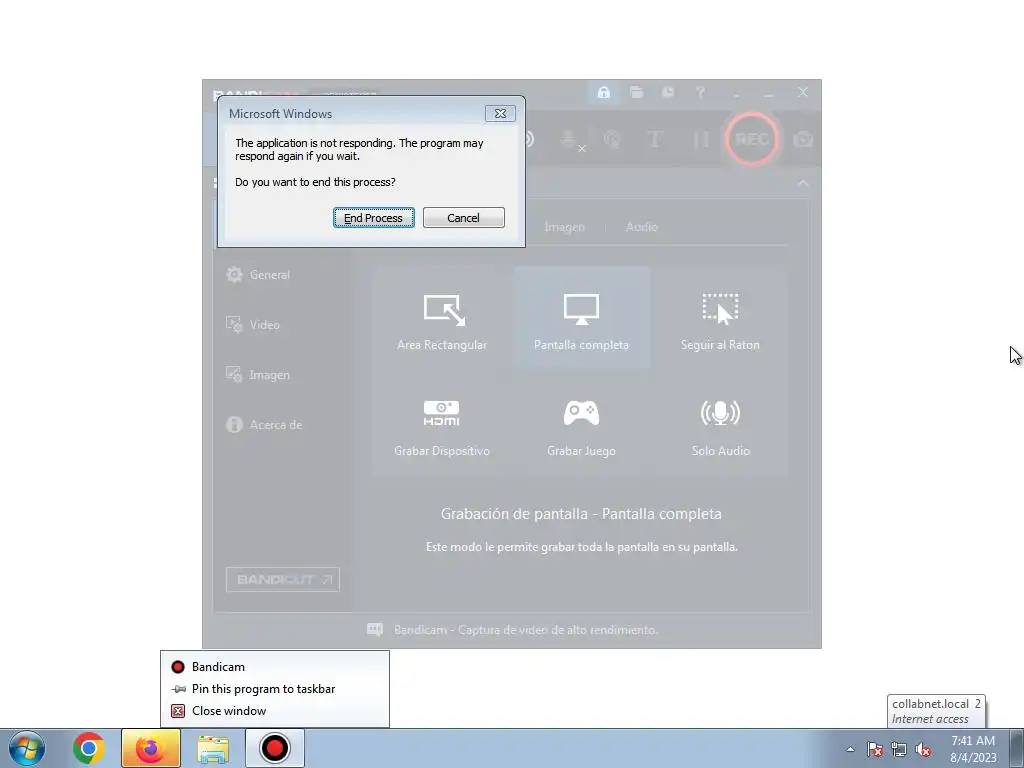This screenshot has width=1024, height=768.
Task: Click End Process in the dialog
Action: [x=374, y=217]
